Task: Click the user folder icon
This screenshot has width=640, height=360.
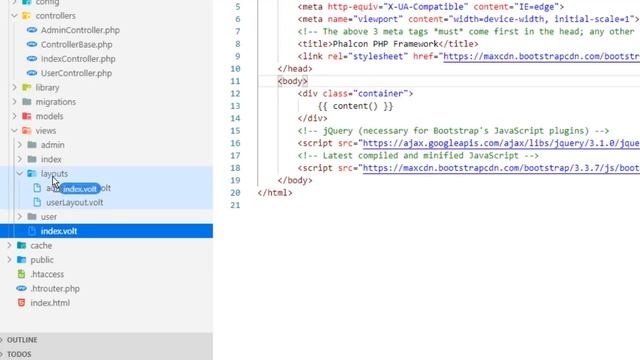Action: coord(32,217)
